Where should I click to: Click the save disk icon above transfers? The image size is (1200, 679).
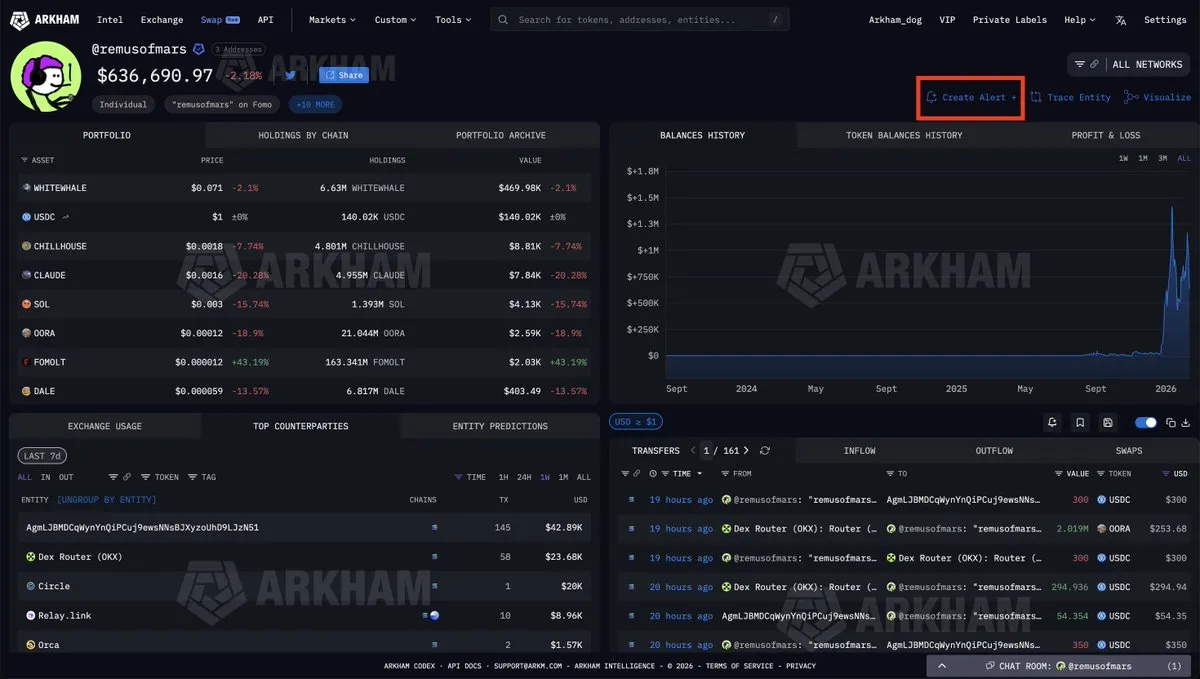click(1107, 423)
